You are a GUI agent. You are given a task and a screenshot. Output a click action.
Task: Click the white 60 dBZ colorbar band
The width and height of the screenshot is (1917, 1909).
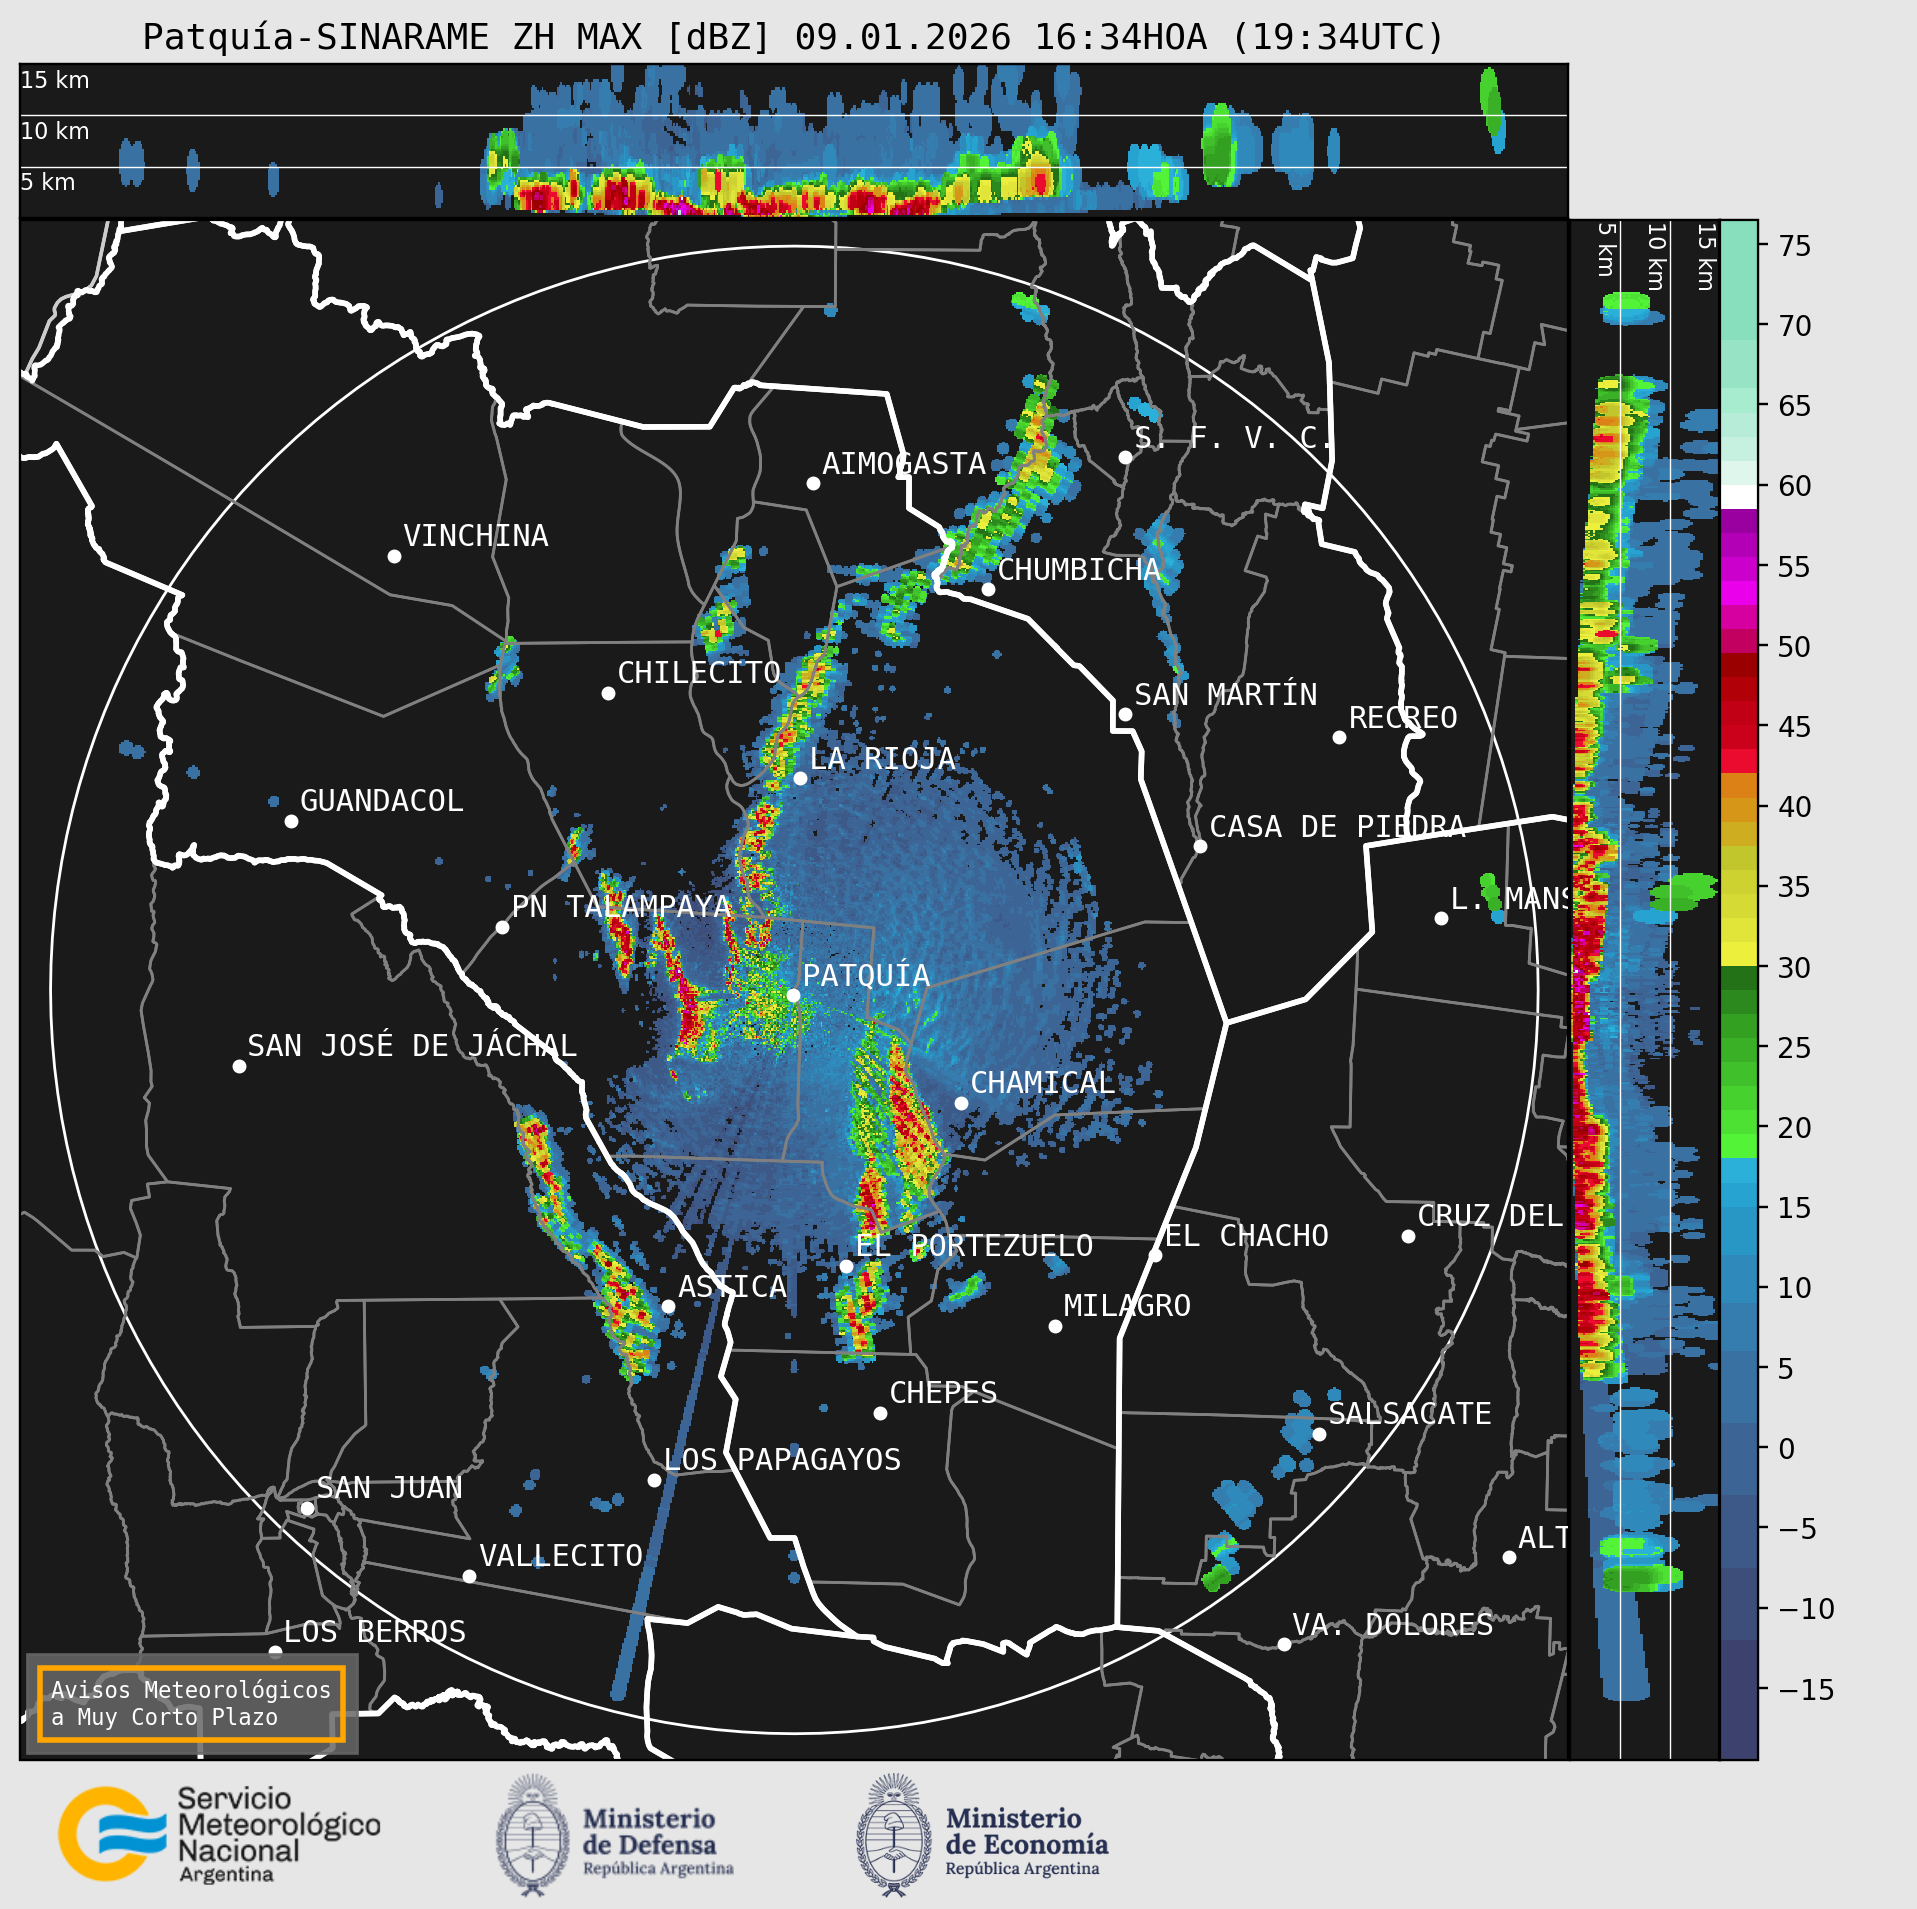tap(1739, 497)
